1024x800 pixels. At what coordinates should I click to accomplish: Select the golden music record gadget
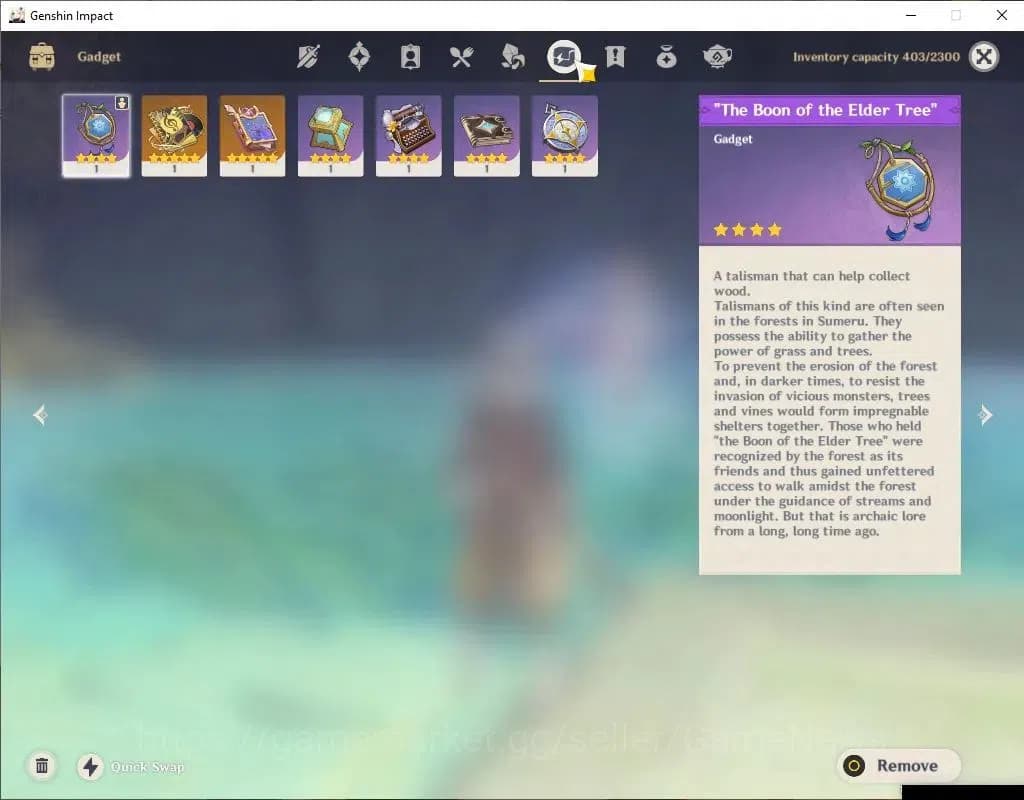(174, 136)
